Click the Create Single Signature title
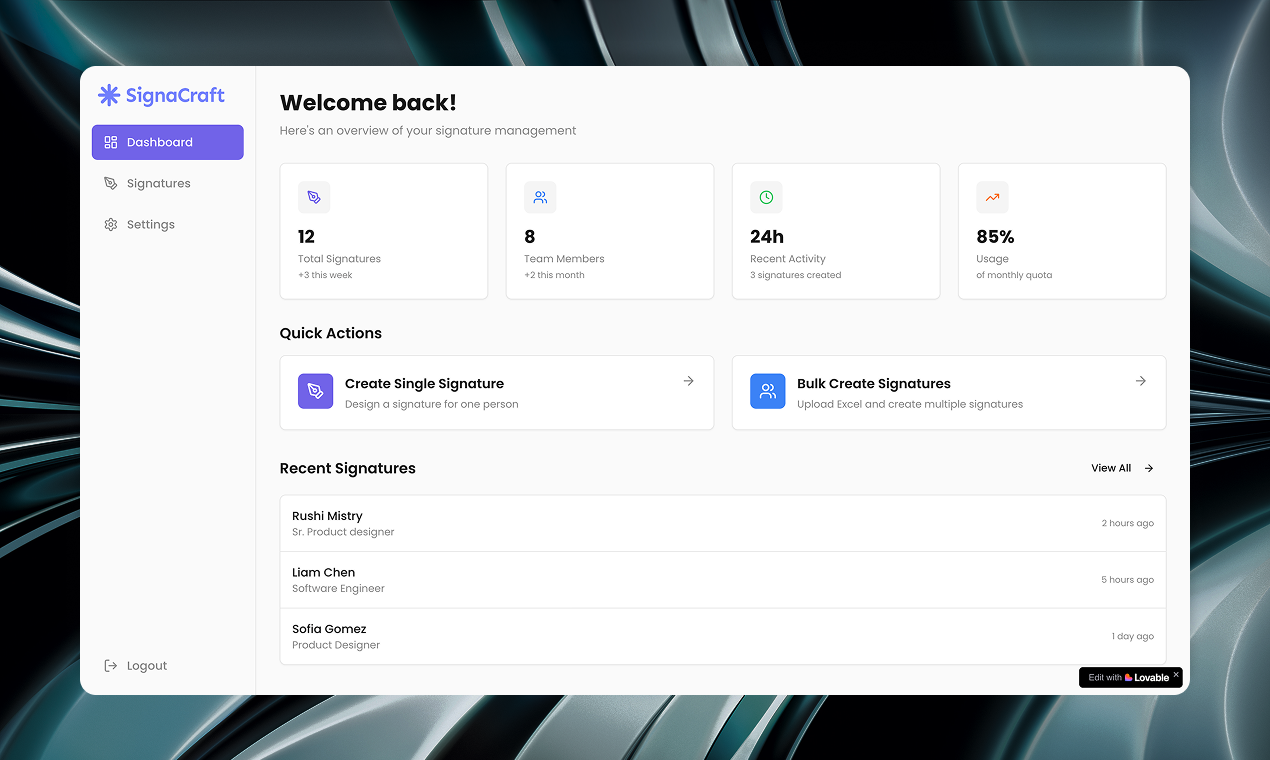1270x760 pixels. tap(424, 383)
